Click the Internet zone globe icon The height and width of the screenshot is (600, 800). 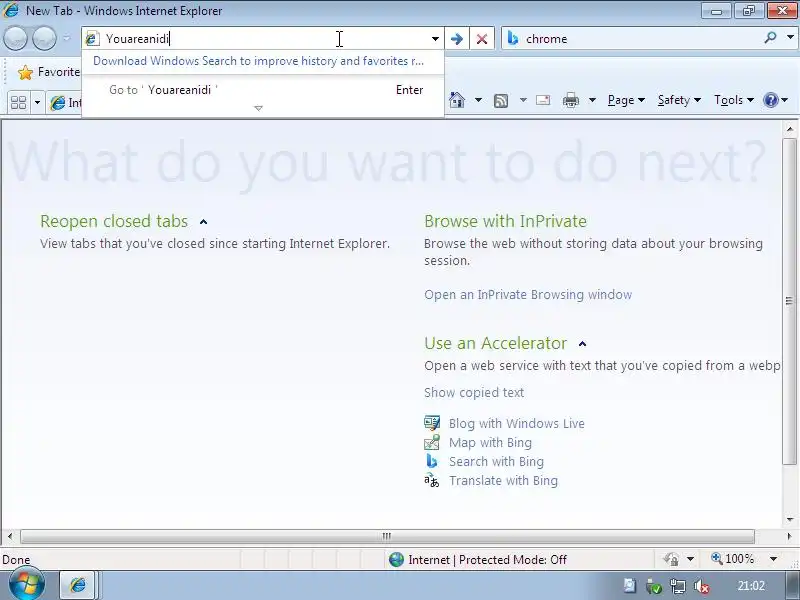[396, 560]
